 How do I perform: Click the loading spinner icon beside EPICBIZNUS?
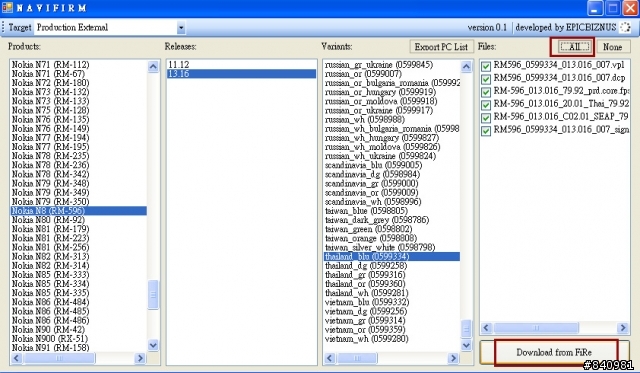625,27
